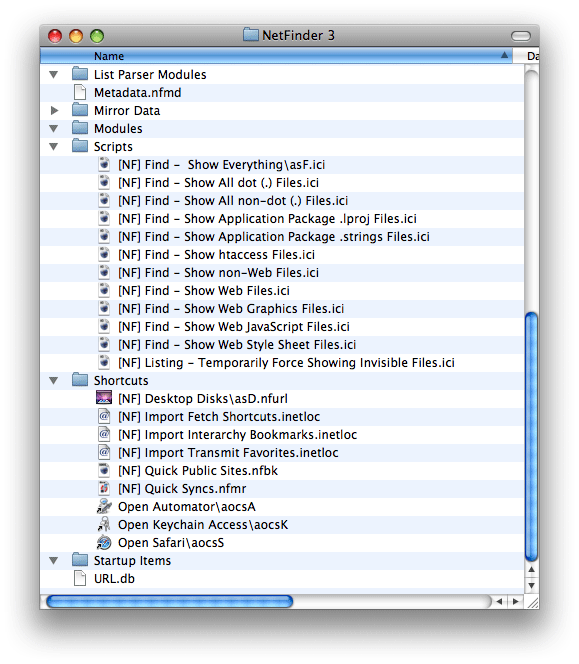The height and width of the screenshot is (664, 579).
Task: Click the window resize grip corner
Action: pyautogui.click(x=532, y=602)
